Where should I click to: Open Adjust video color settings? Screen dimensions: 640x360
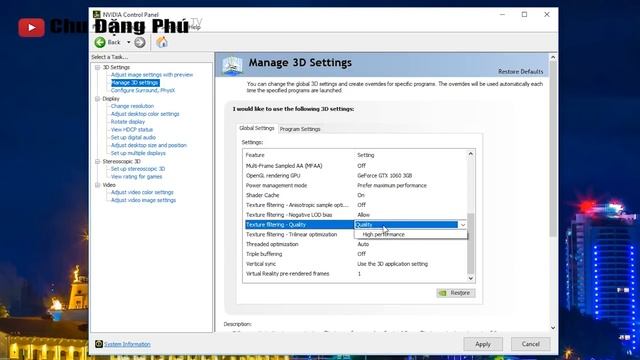pyautogui.click(x=142, y=192)
